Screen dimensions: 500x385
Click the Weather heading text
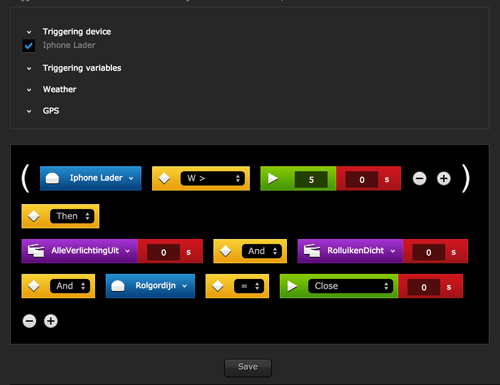[x=60, y=89]
